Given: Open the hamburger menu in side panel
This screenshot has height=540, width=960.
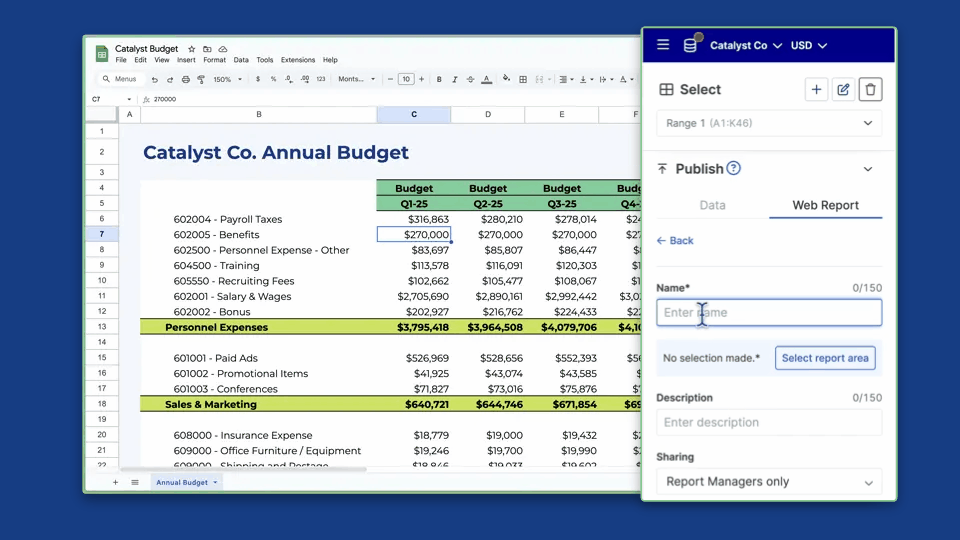Looking at the screenshot, I should (x=663, y=45).
